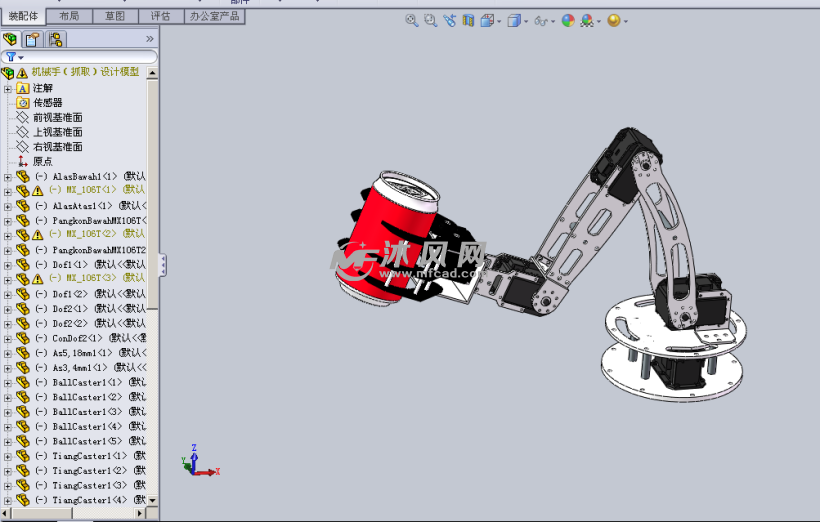Viewport: 820px width, 522px height.
Task: Select the Dof2<1> component
Action: click(90, 309)
